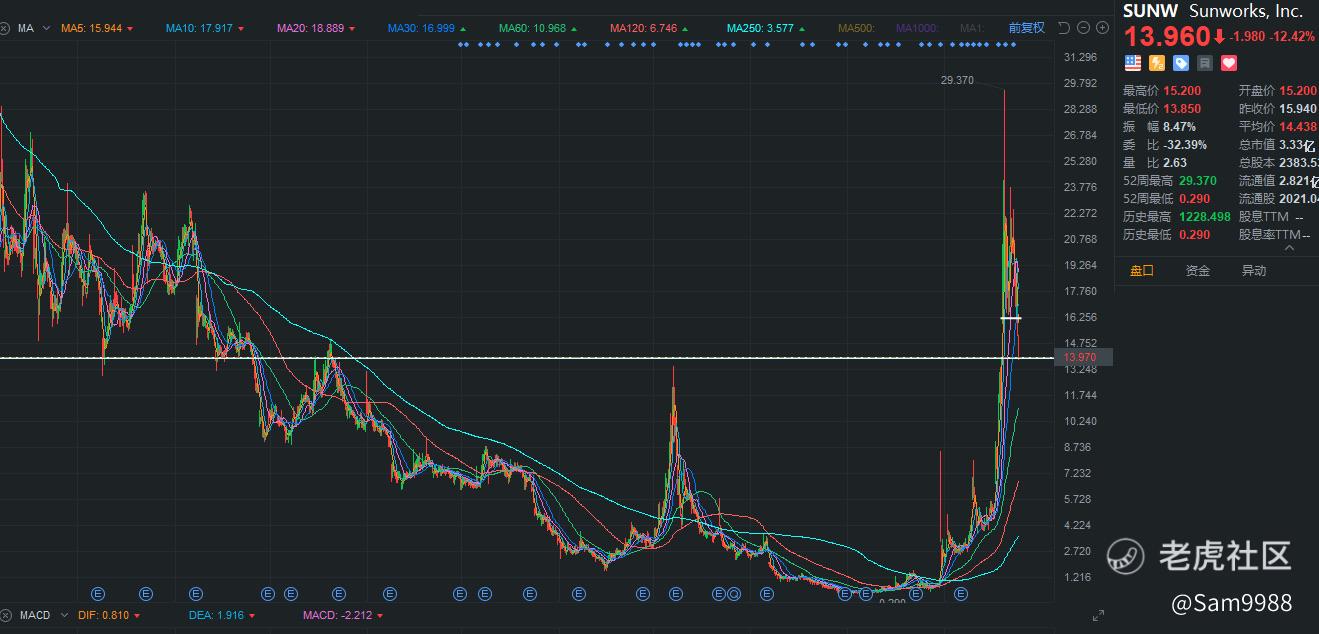
Task: Click the 13.960 current price
Action: coord(1167,37)
